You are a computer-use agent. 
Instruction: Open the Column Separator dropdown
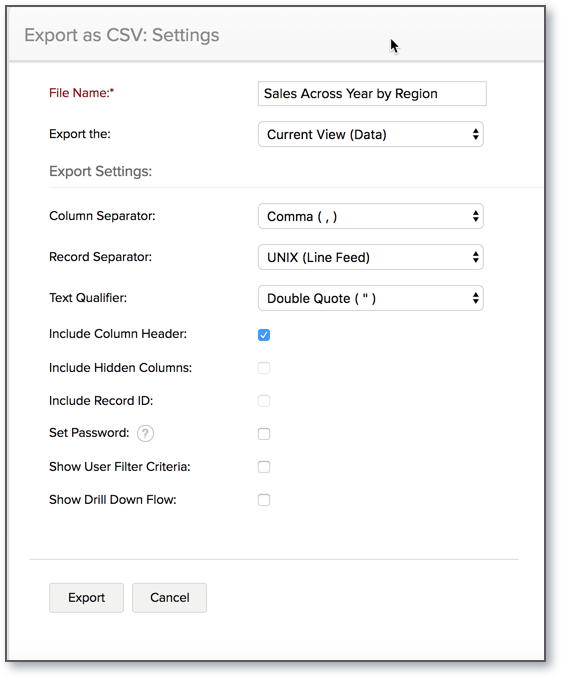pyautogui.click(x=371, y=216)
